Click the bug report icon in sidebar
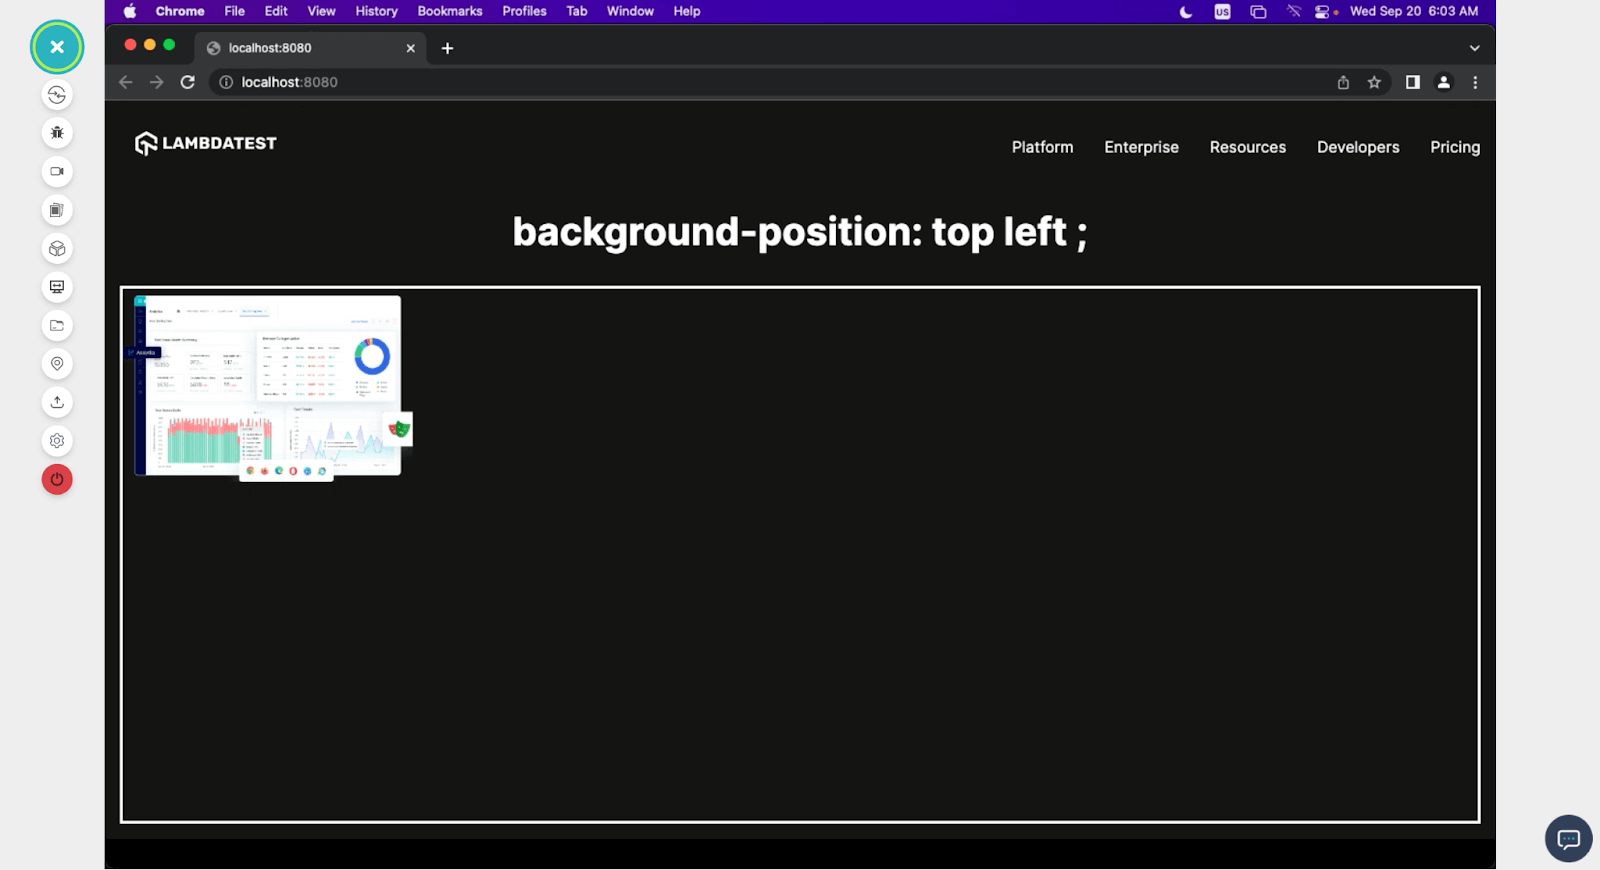The image size is (1600, 870). coord(57,133)
